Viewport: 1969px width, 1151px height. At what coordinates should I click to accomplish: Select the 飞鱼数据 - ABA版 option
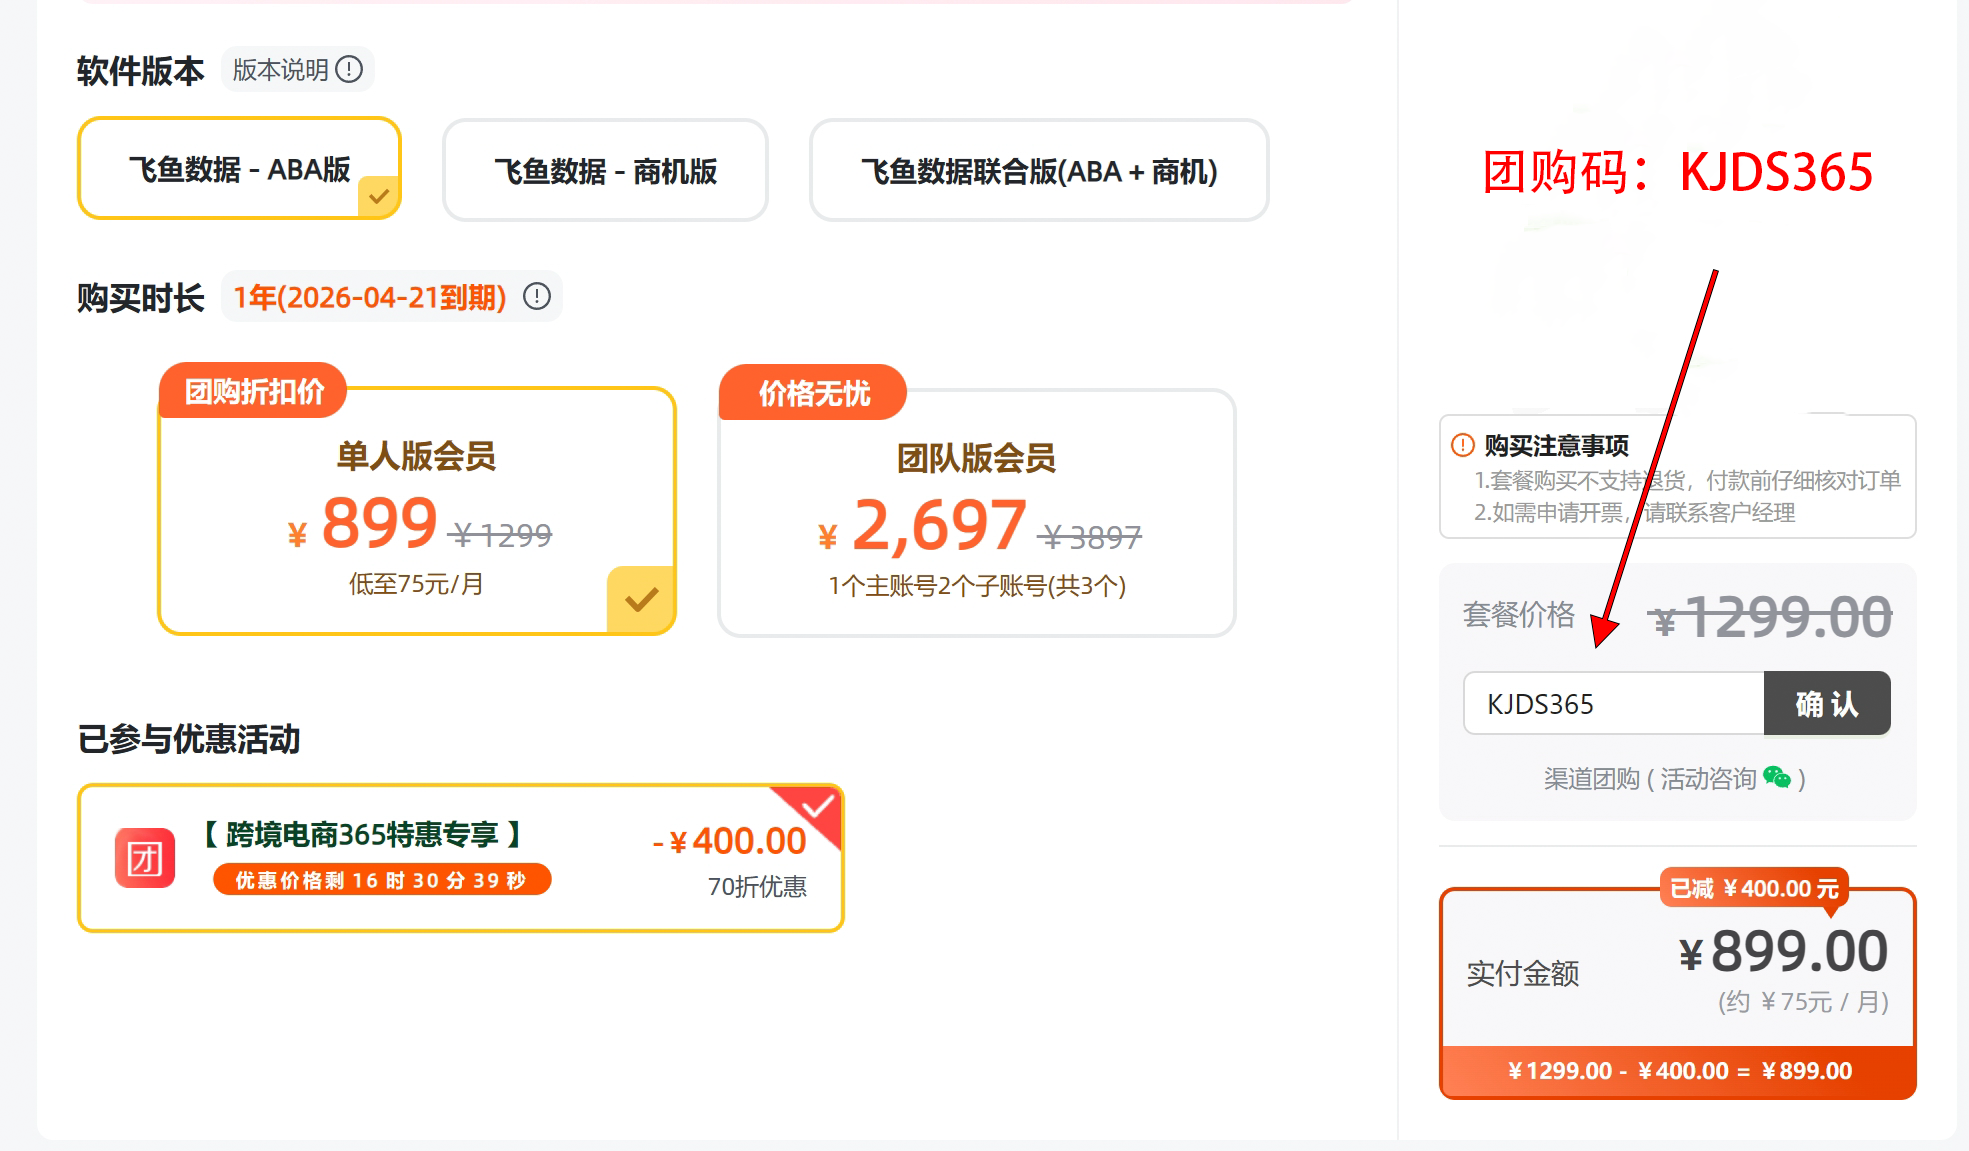[x=239, y=169]
